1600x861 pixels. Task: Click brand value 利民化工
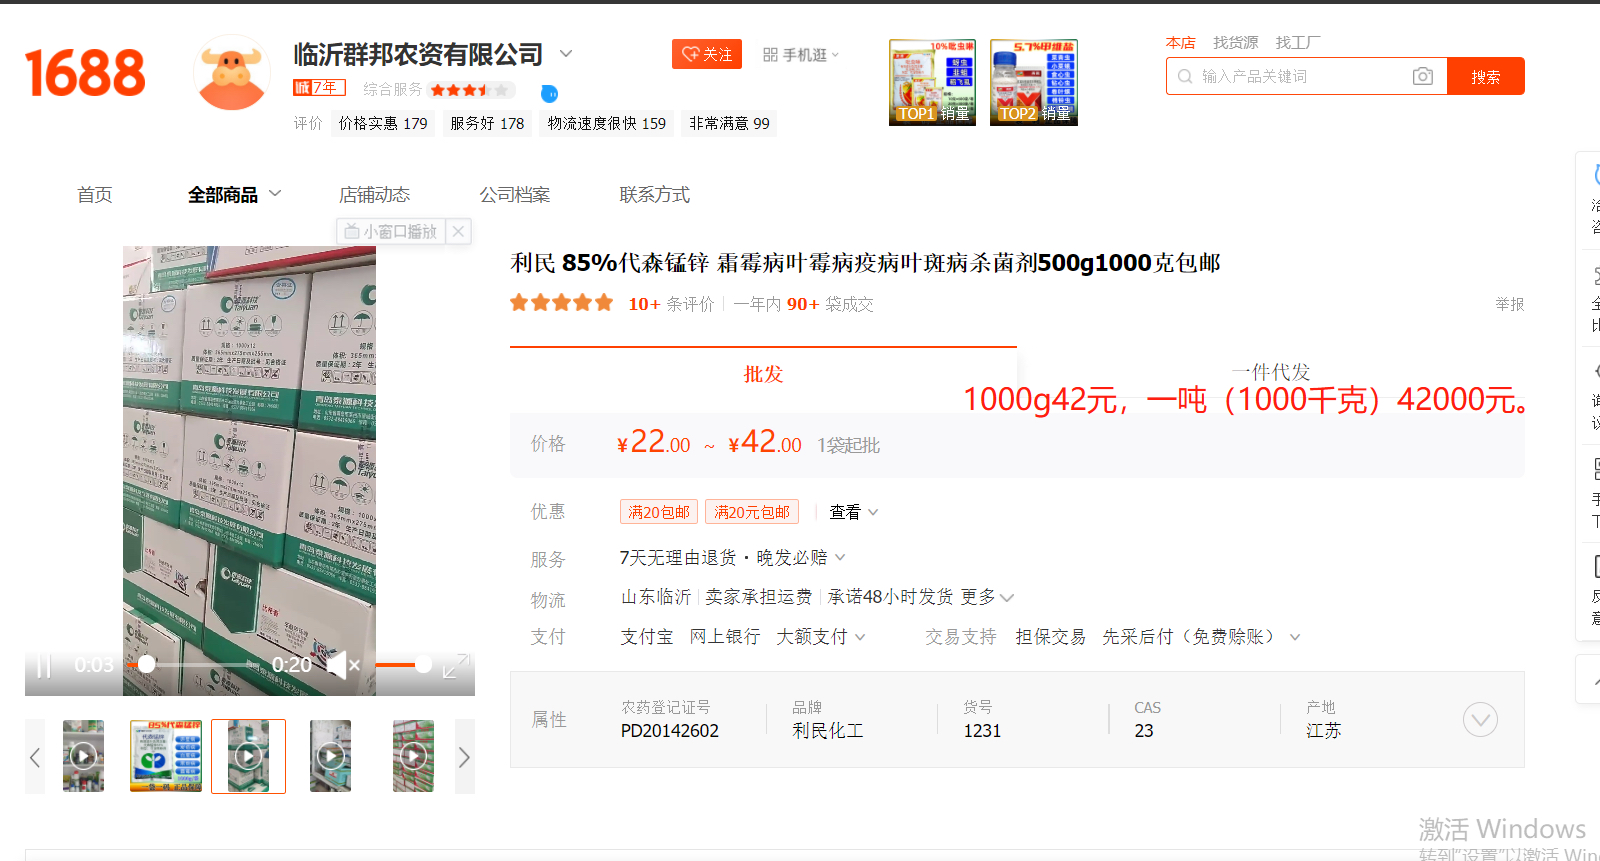tap(828, 731)
